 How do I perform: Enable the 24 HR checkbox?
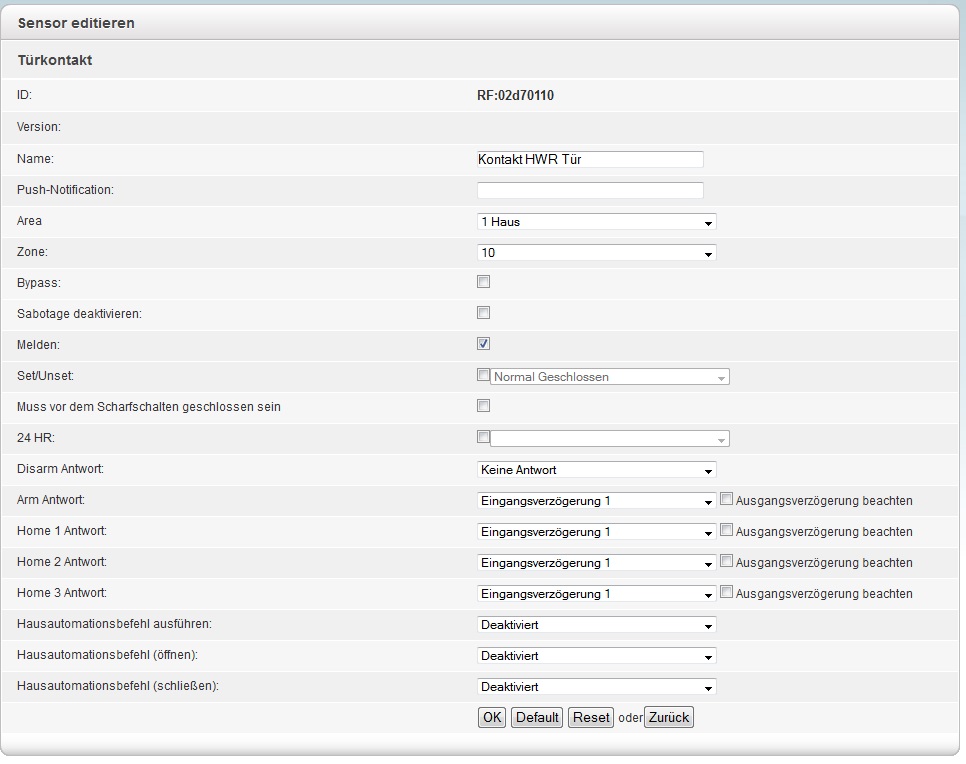pos(484,437)
